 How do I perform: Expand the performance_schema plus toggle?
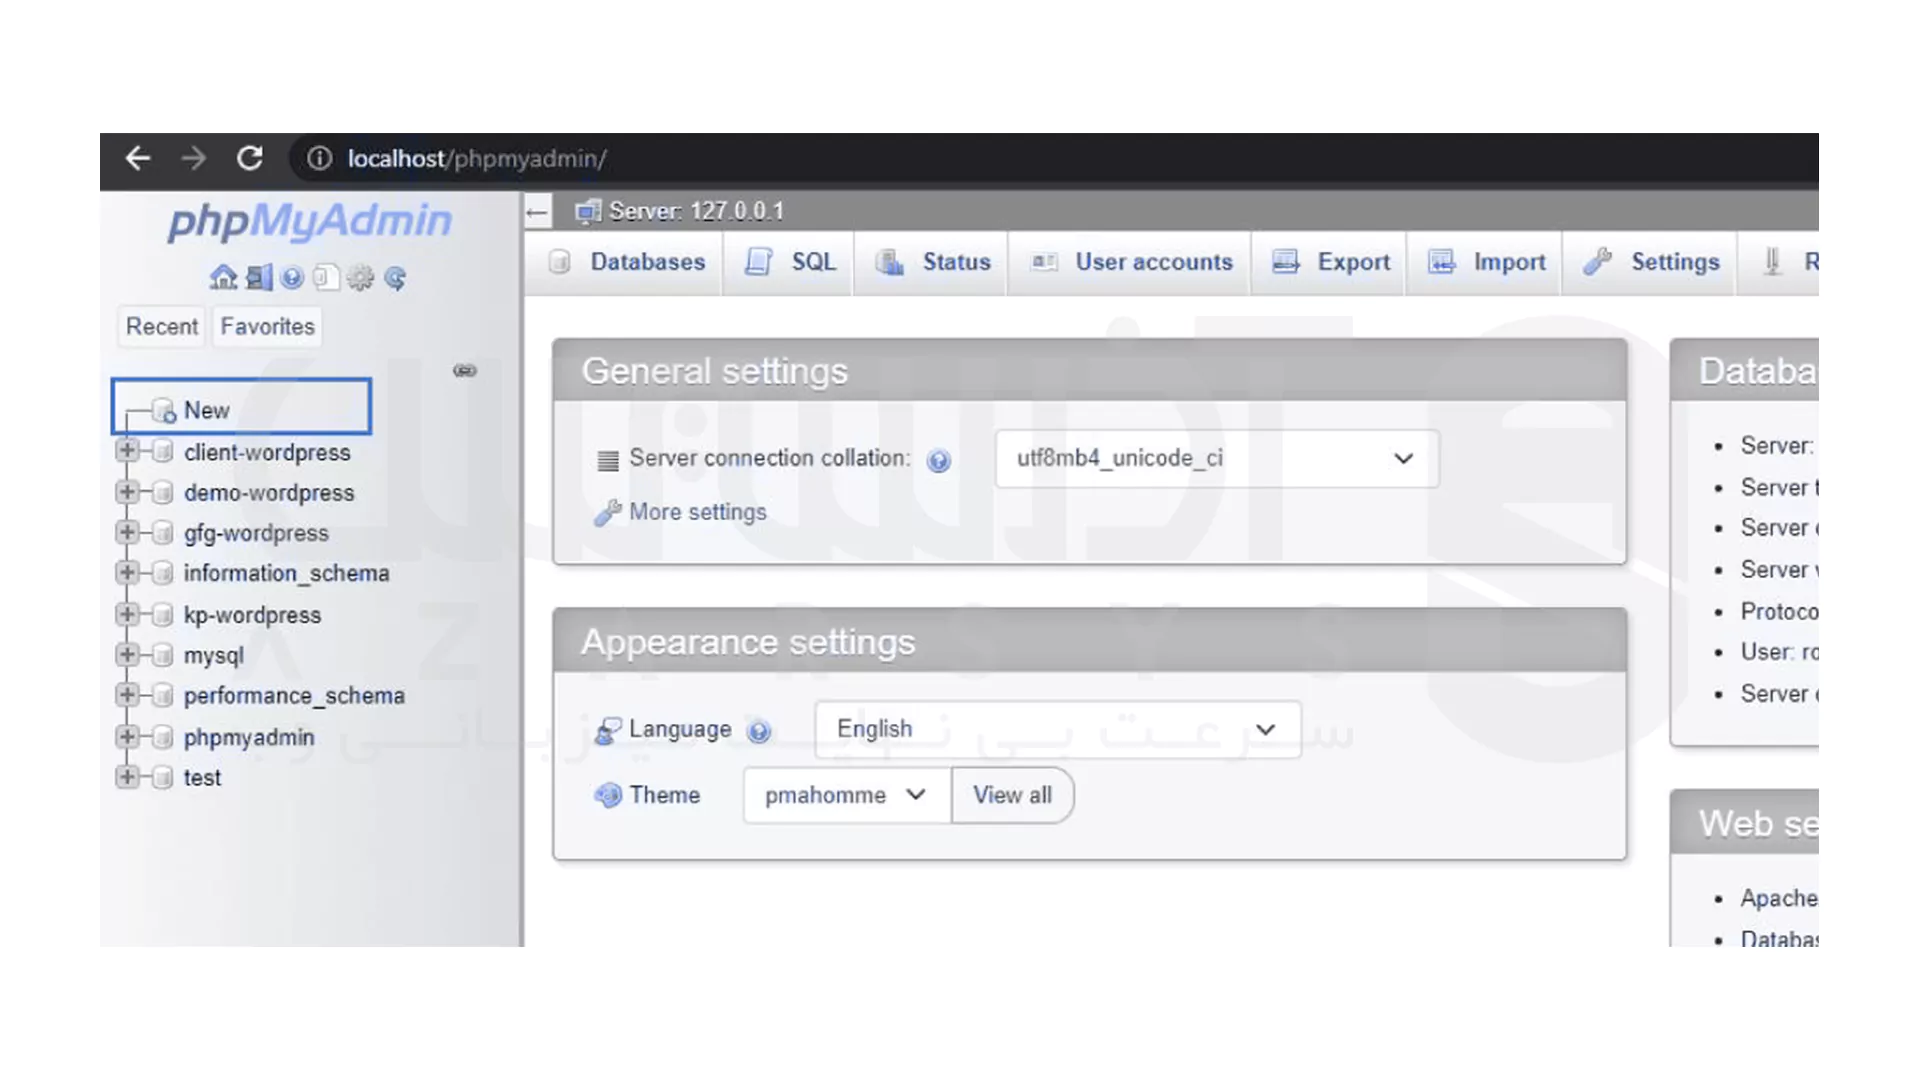coord(127,695)
